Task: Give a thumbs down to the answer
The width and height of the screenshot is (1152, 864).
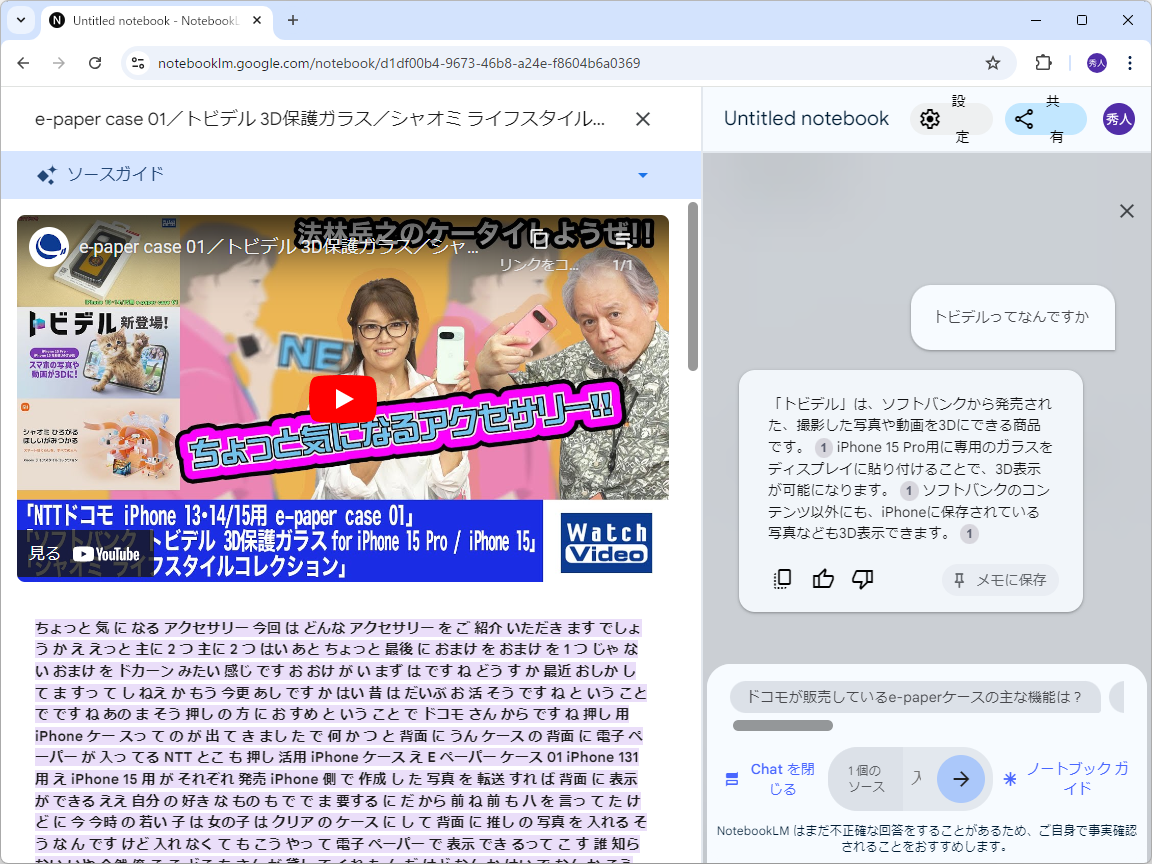Action: [863, 579]
